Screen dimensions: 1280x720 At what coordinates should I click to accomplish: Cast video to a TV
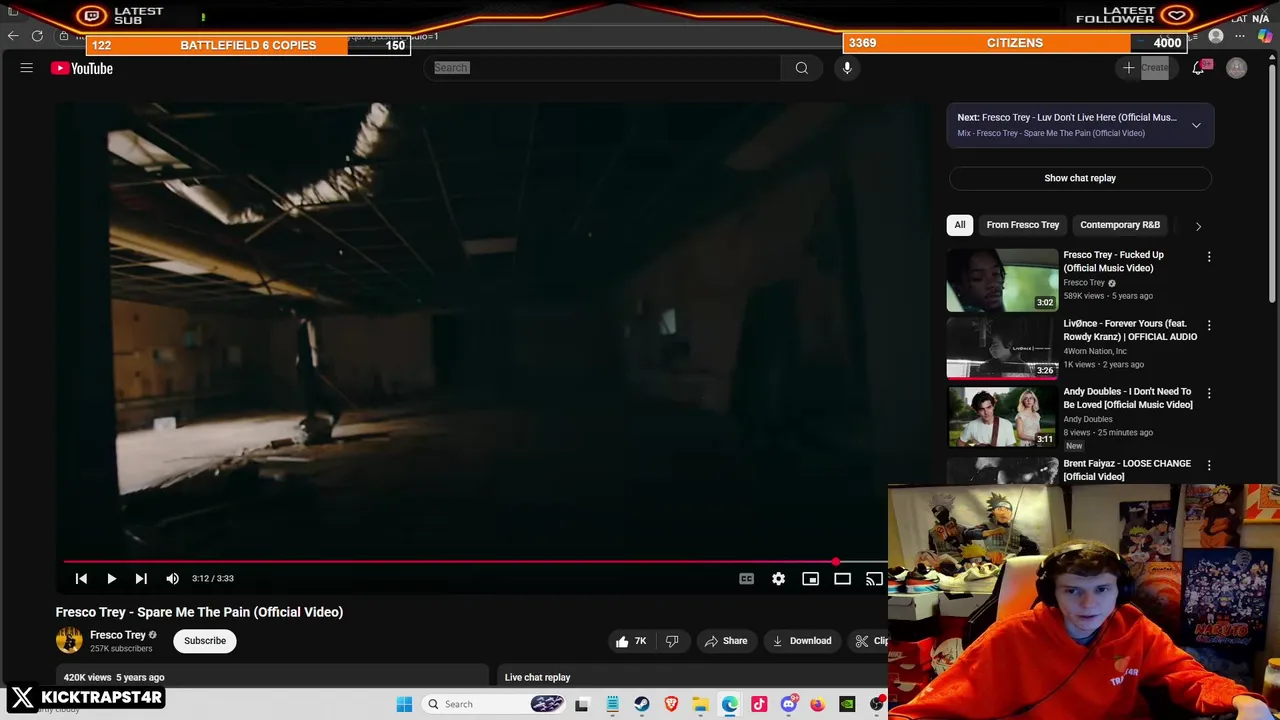click(874, 578)
